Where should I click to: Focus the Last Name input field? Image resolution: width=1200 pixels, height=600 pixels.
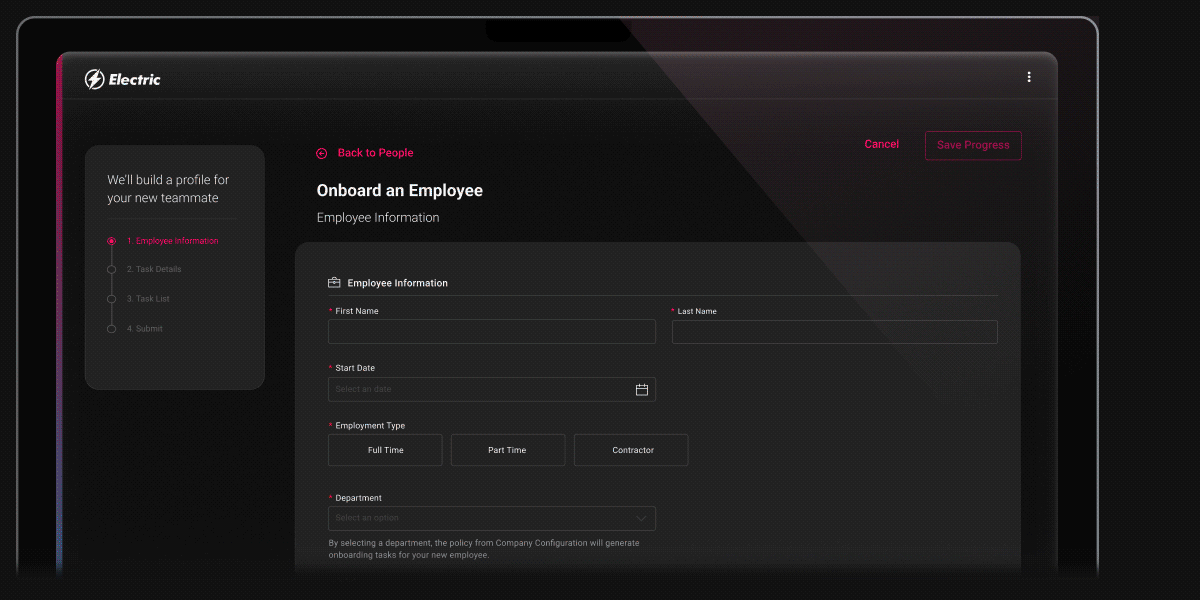(x=835, y=332)
